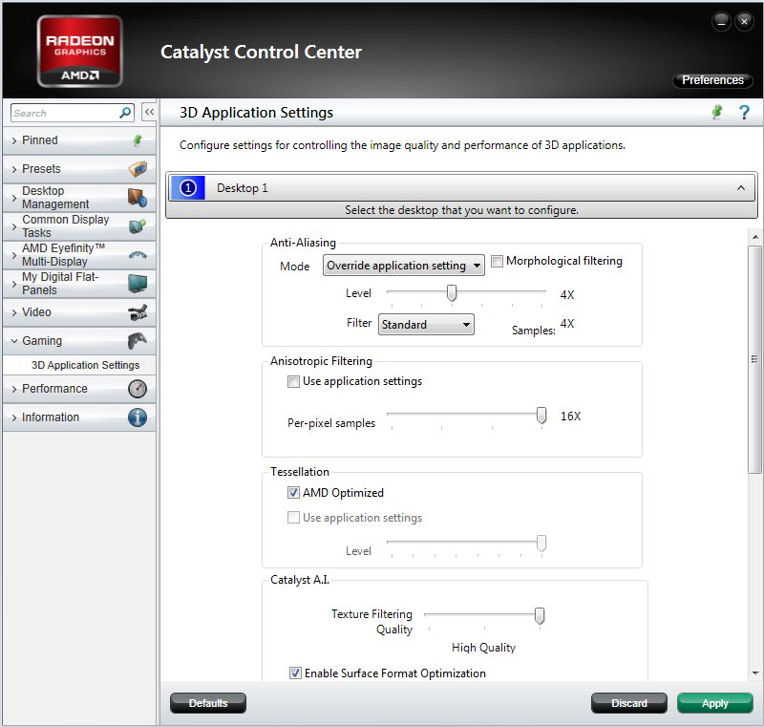Open the Desktop Management menu item
The image size is (764, 727).
(x=79, y=198)
